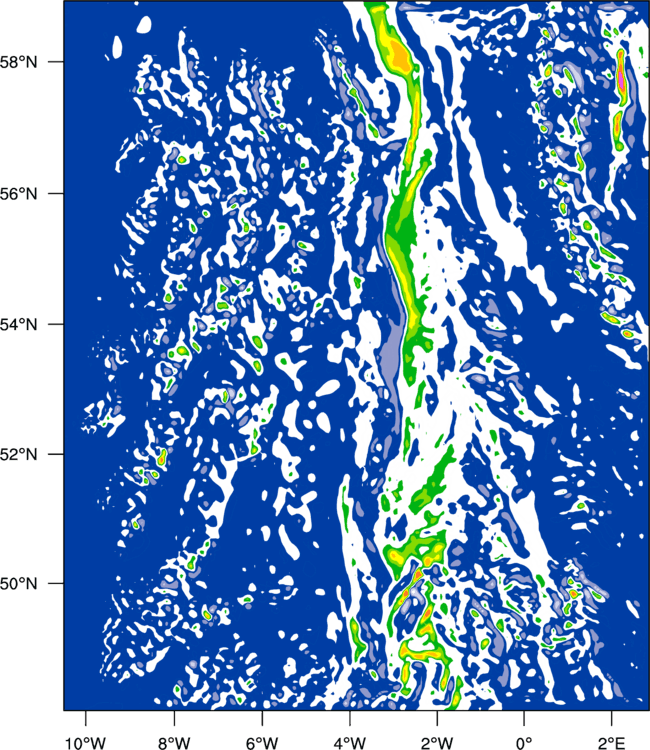Click the 2°W longitude label
The width and height of the screenshot is (650, 750).
click(437, 743)
